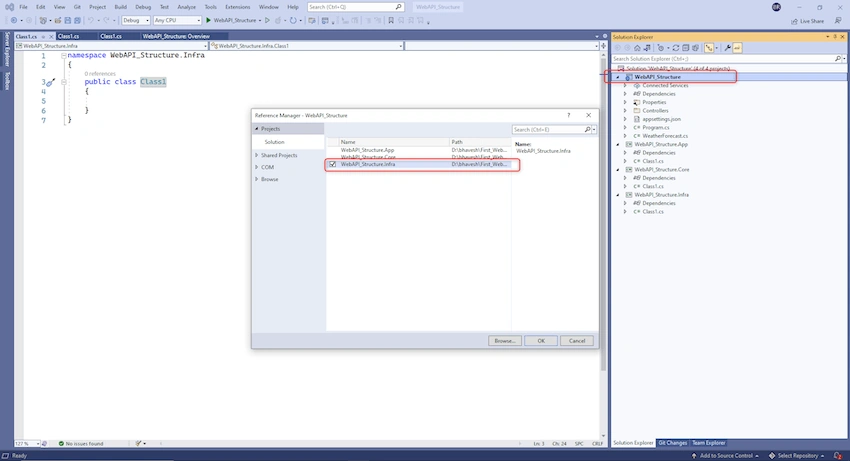The width and height of the screenshot is (850, 461).
Task: Click the screwdriver quick actions icon on line 3
Action: pos(50,82)
